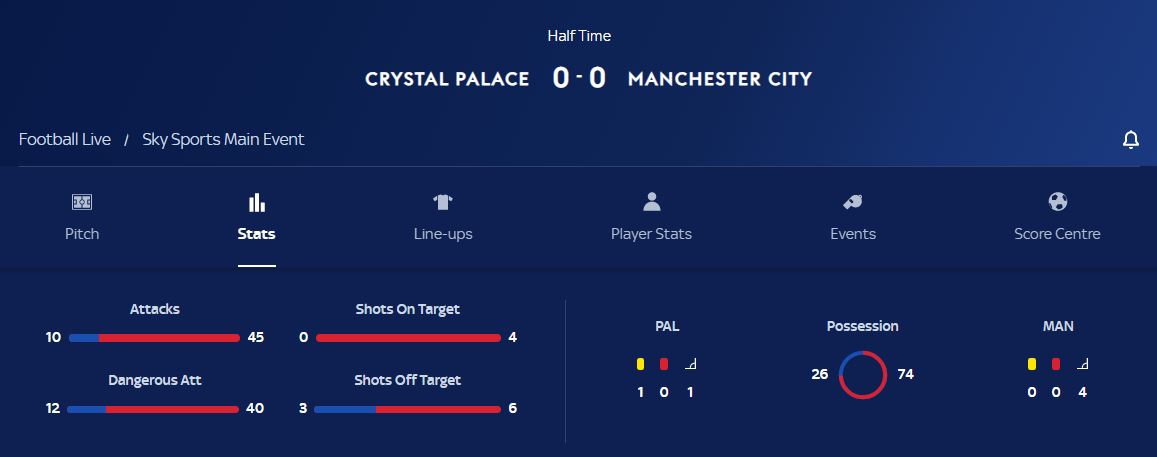Viewport: 1157px width, 457px height.
Task: Go to Football Live breadcrumb link
Action: tap(65, 140)
